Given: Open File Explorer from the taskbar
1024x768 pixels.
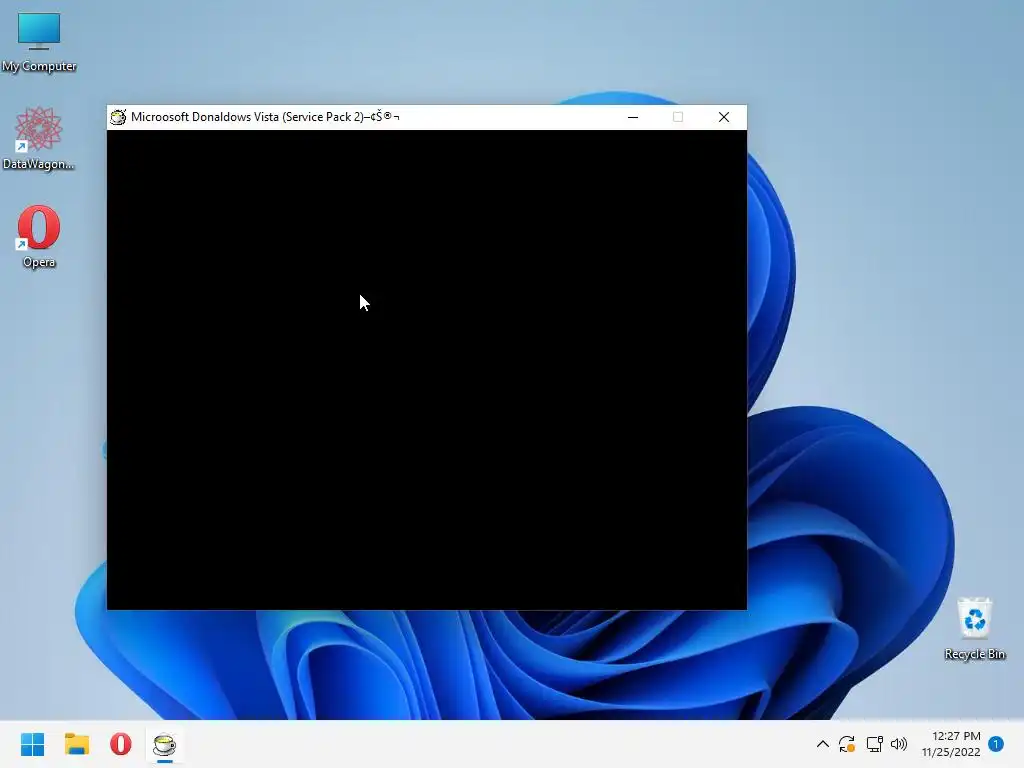Looking at the screenshot, I should point(76,744).
